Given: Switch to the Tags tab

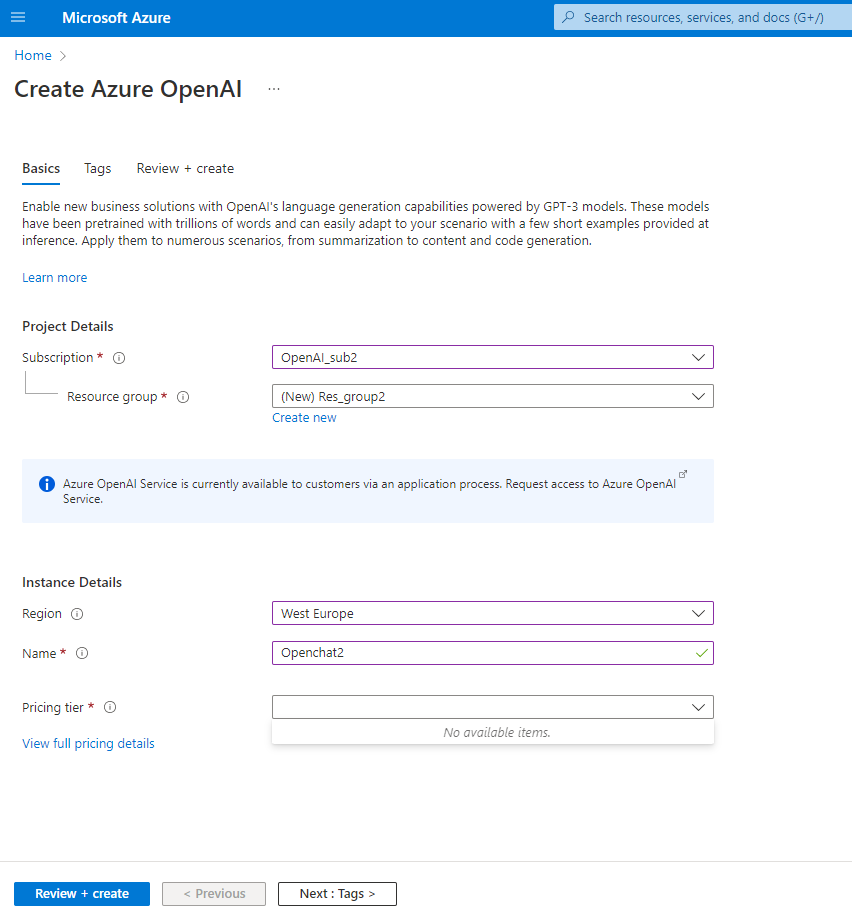Looking at the screenshot, I should [97, 168].
